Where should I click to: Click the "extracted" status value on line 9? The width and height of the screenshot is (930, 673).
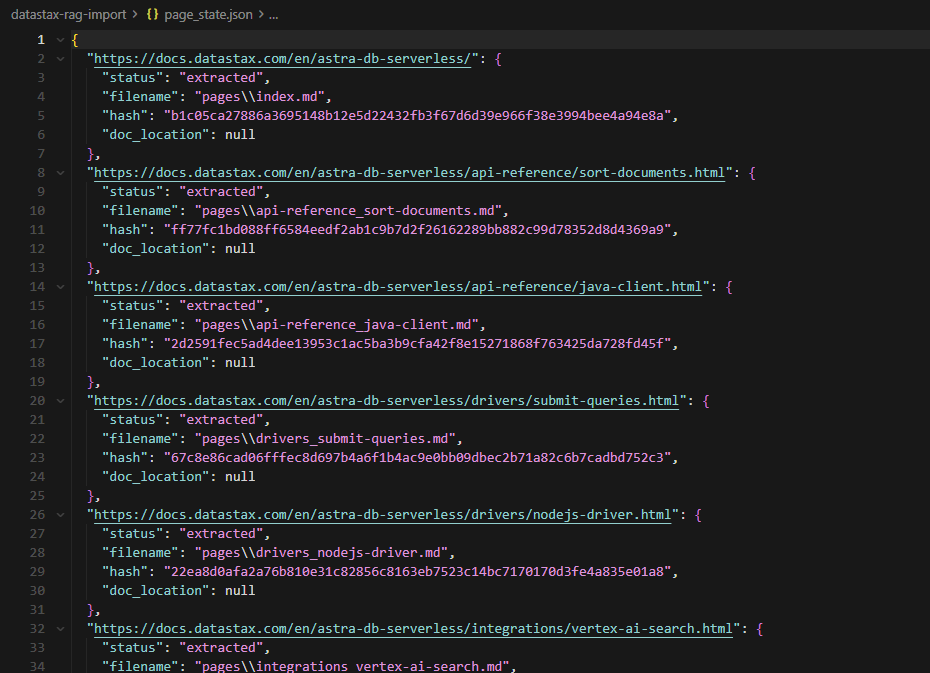221,192
